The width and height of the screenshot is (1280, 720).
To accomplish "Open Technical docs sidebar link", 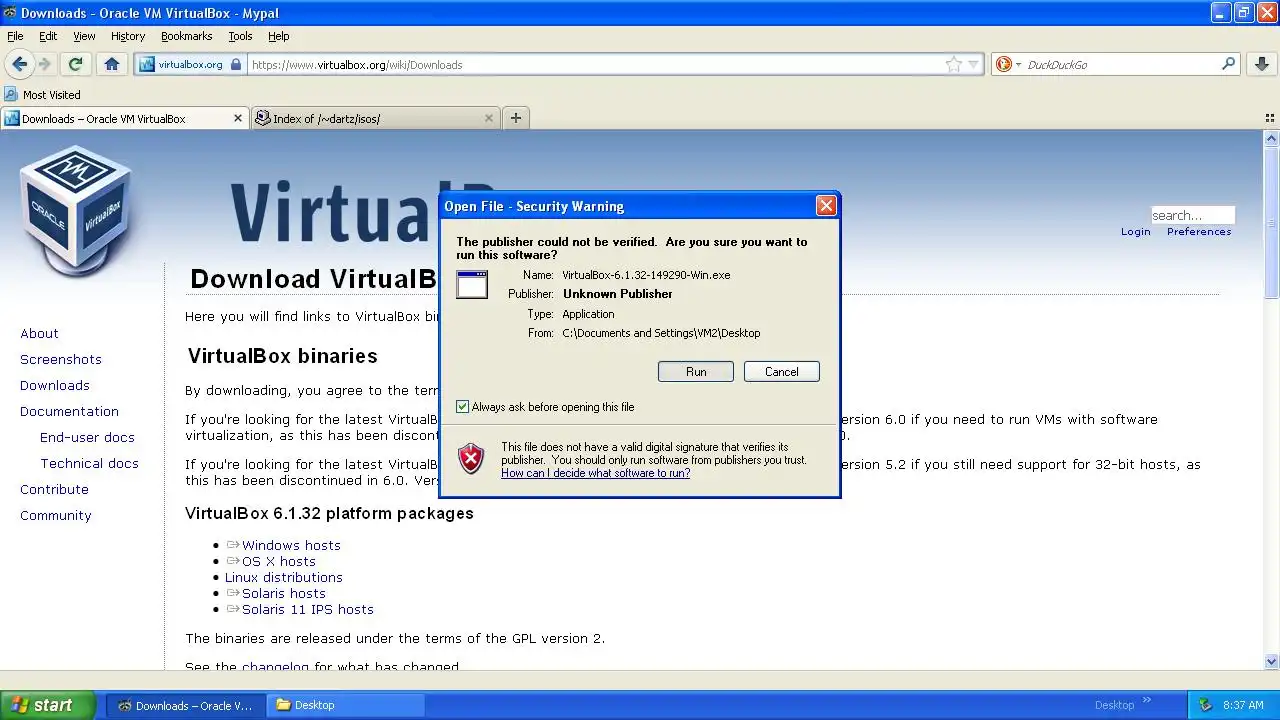I will [x=90, y=463].
